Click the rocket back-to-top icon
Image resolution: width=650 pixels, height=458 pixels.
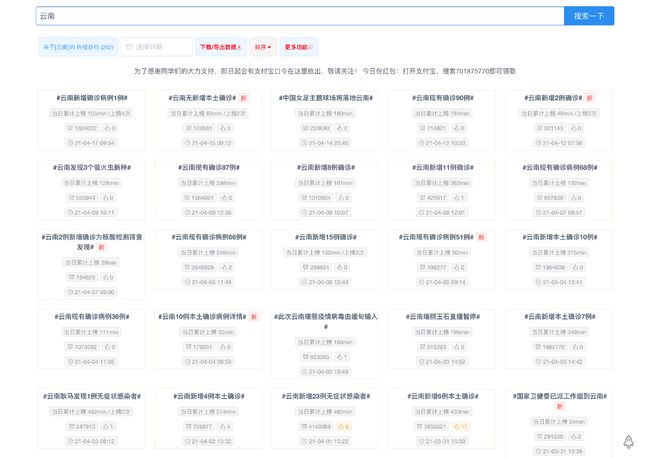(x=628, y=442)
